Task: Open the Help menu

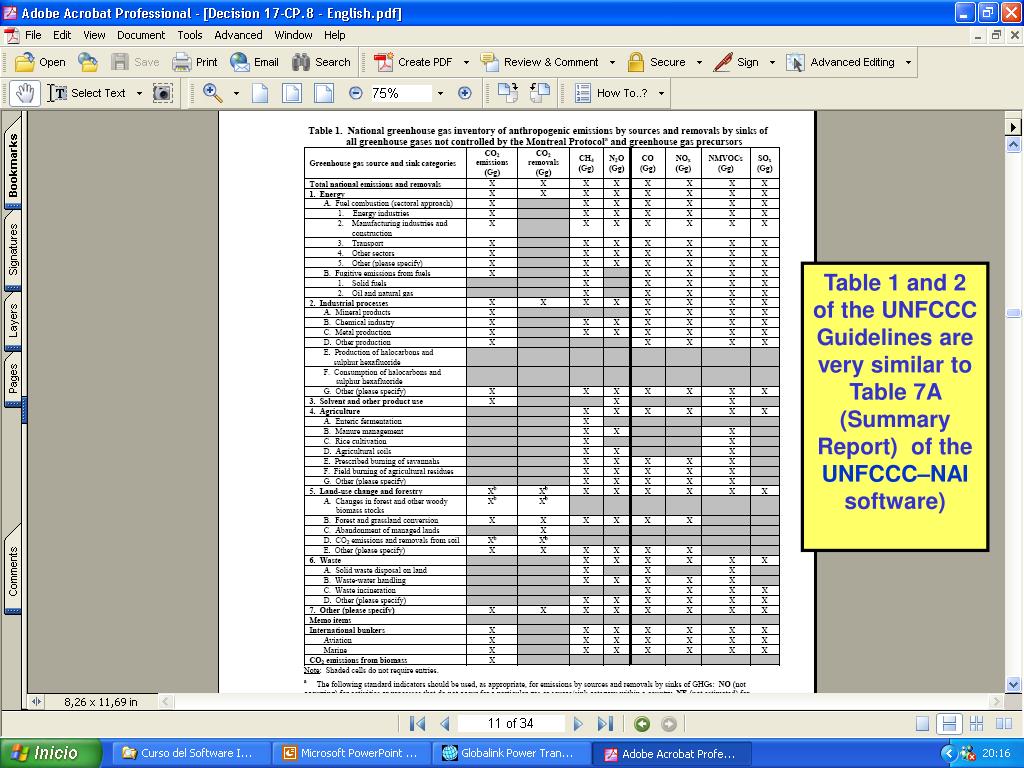Action: 334,35
